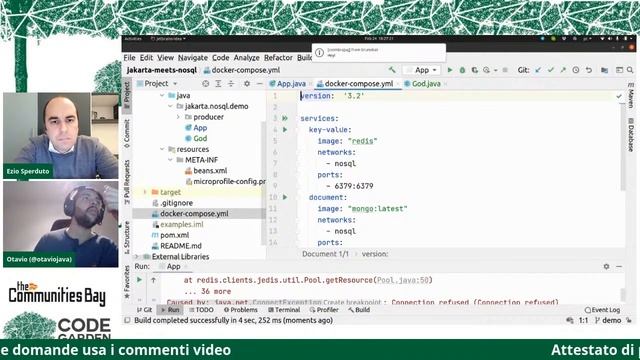This screenshot has width=640, height=360.
Task: Click the Profiler run icon in toolbar
Action: click(x=486, y=70)
